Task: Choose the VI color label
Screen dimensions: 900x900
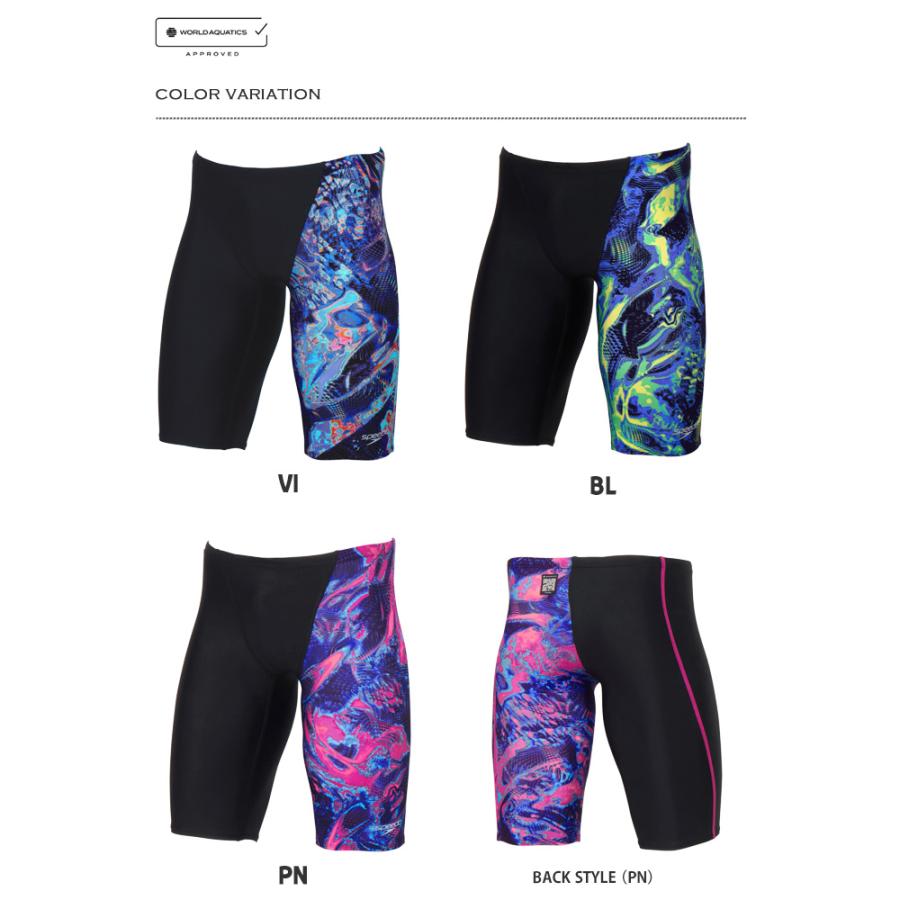Action: 288,484
